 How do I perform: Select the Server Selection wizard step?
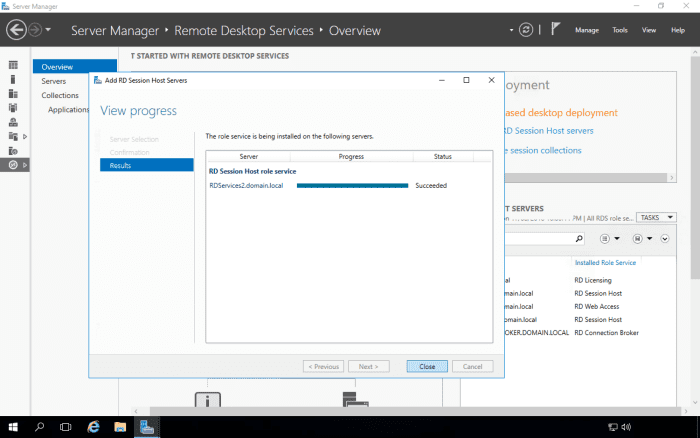click(x=134, y=139)
